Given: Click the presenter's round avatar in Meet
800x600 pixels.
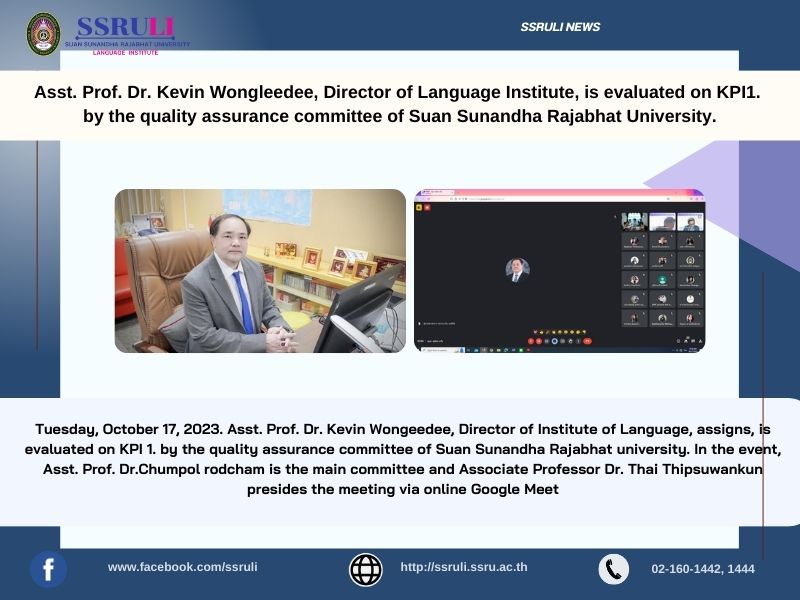Looking at the screenshot, I should pyautogui.click(x=517, y=269).
